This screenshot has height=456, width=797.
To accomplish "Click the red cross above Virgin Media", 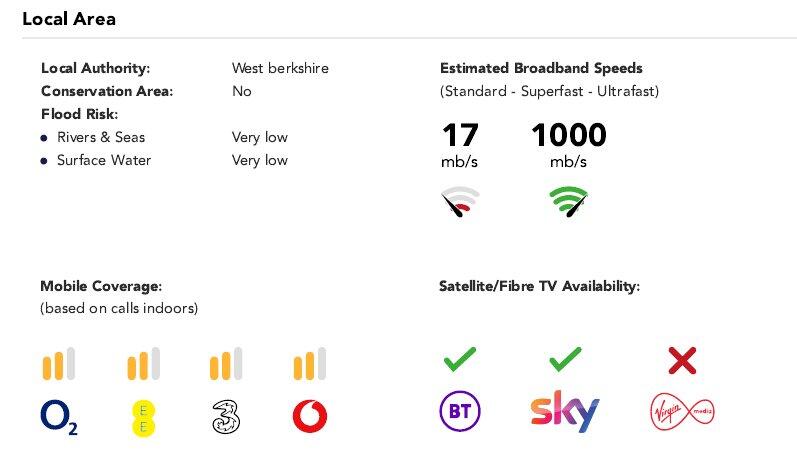I will pyautogui.click(x=682, y=359).
